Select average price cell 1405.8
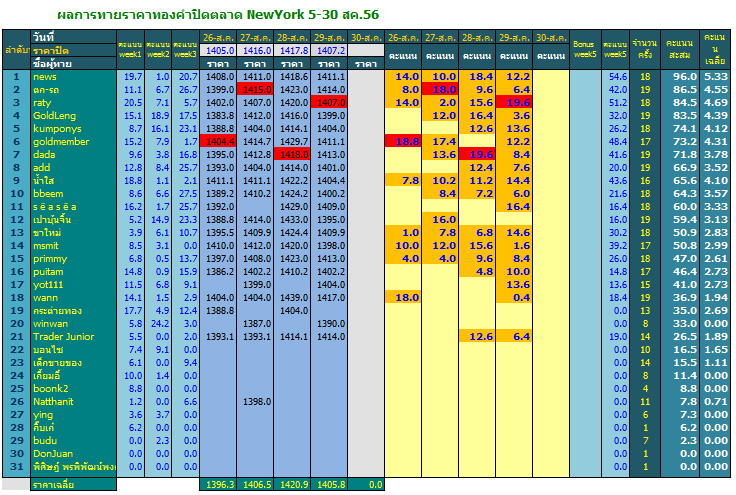The image size is (736, 495). [x=329, y=485]
